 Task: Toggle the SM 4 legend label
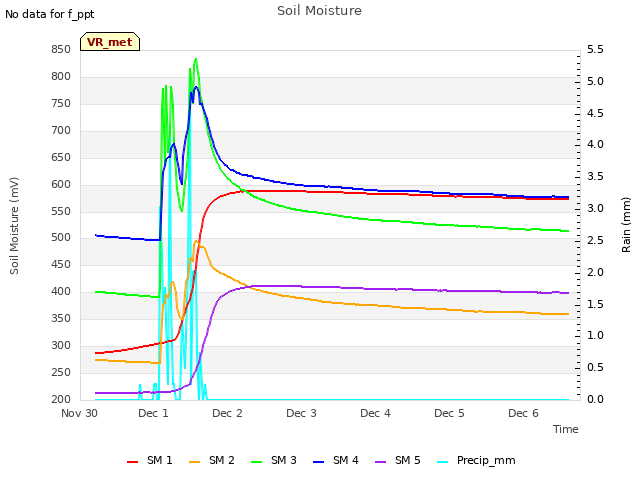(346, 460)
